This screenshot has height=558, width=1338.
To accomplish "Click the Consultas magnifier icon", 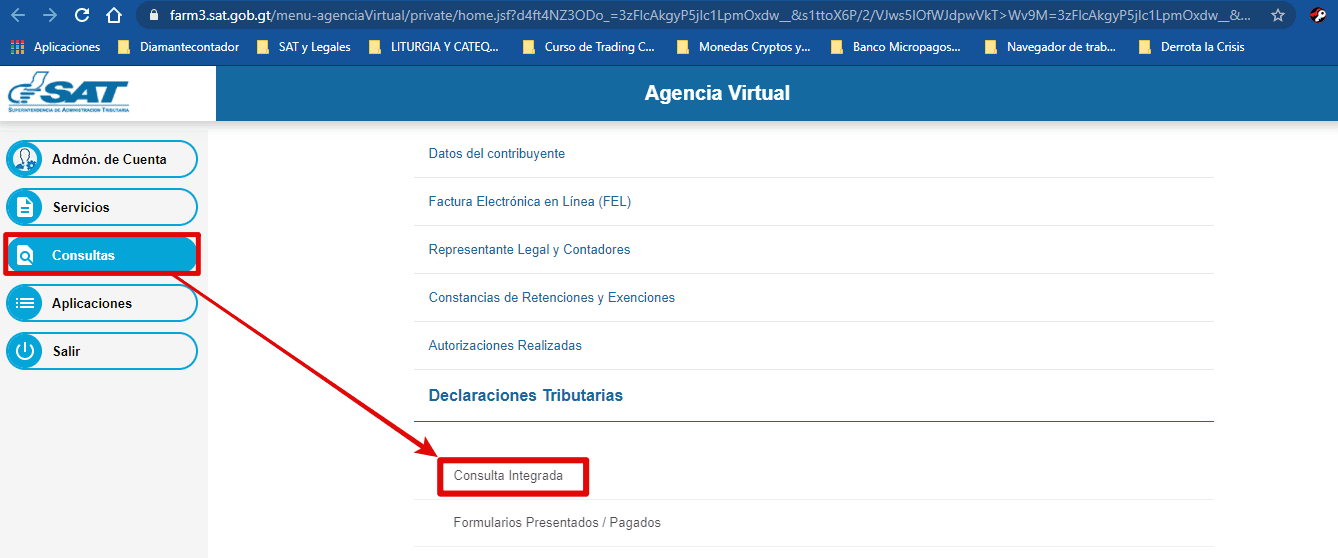I will pyautogui.click(x=25, y=256).
